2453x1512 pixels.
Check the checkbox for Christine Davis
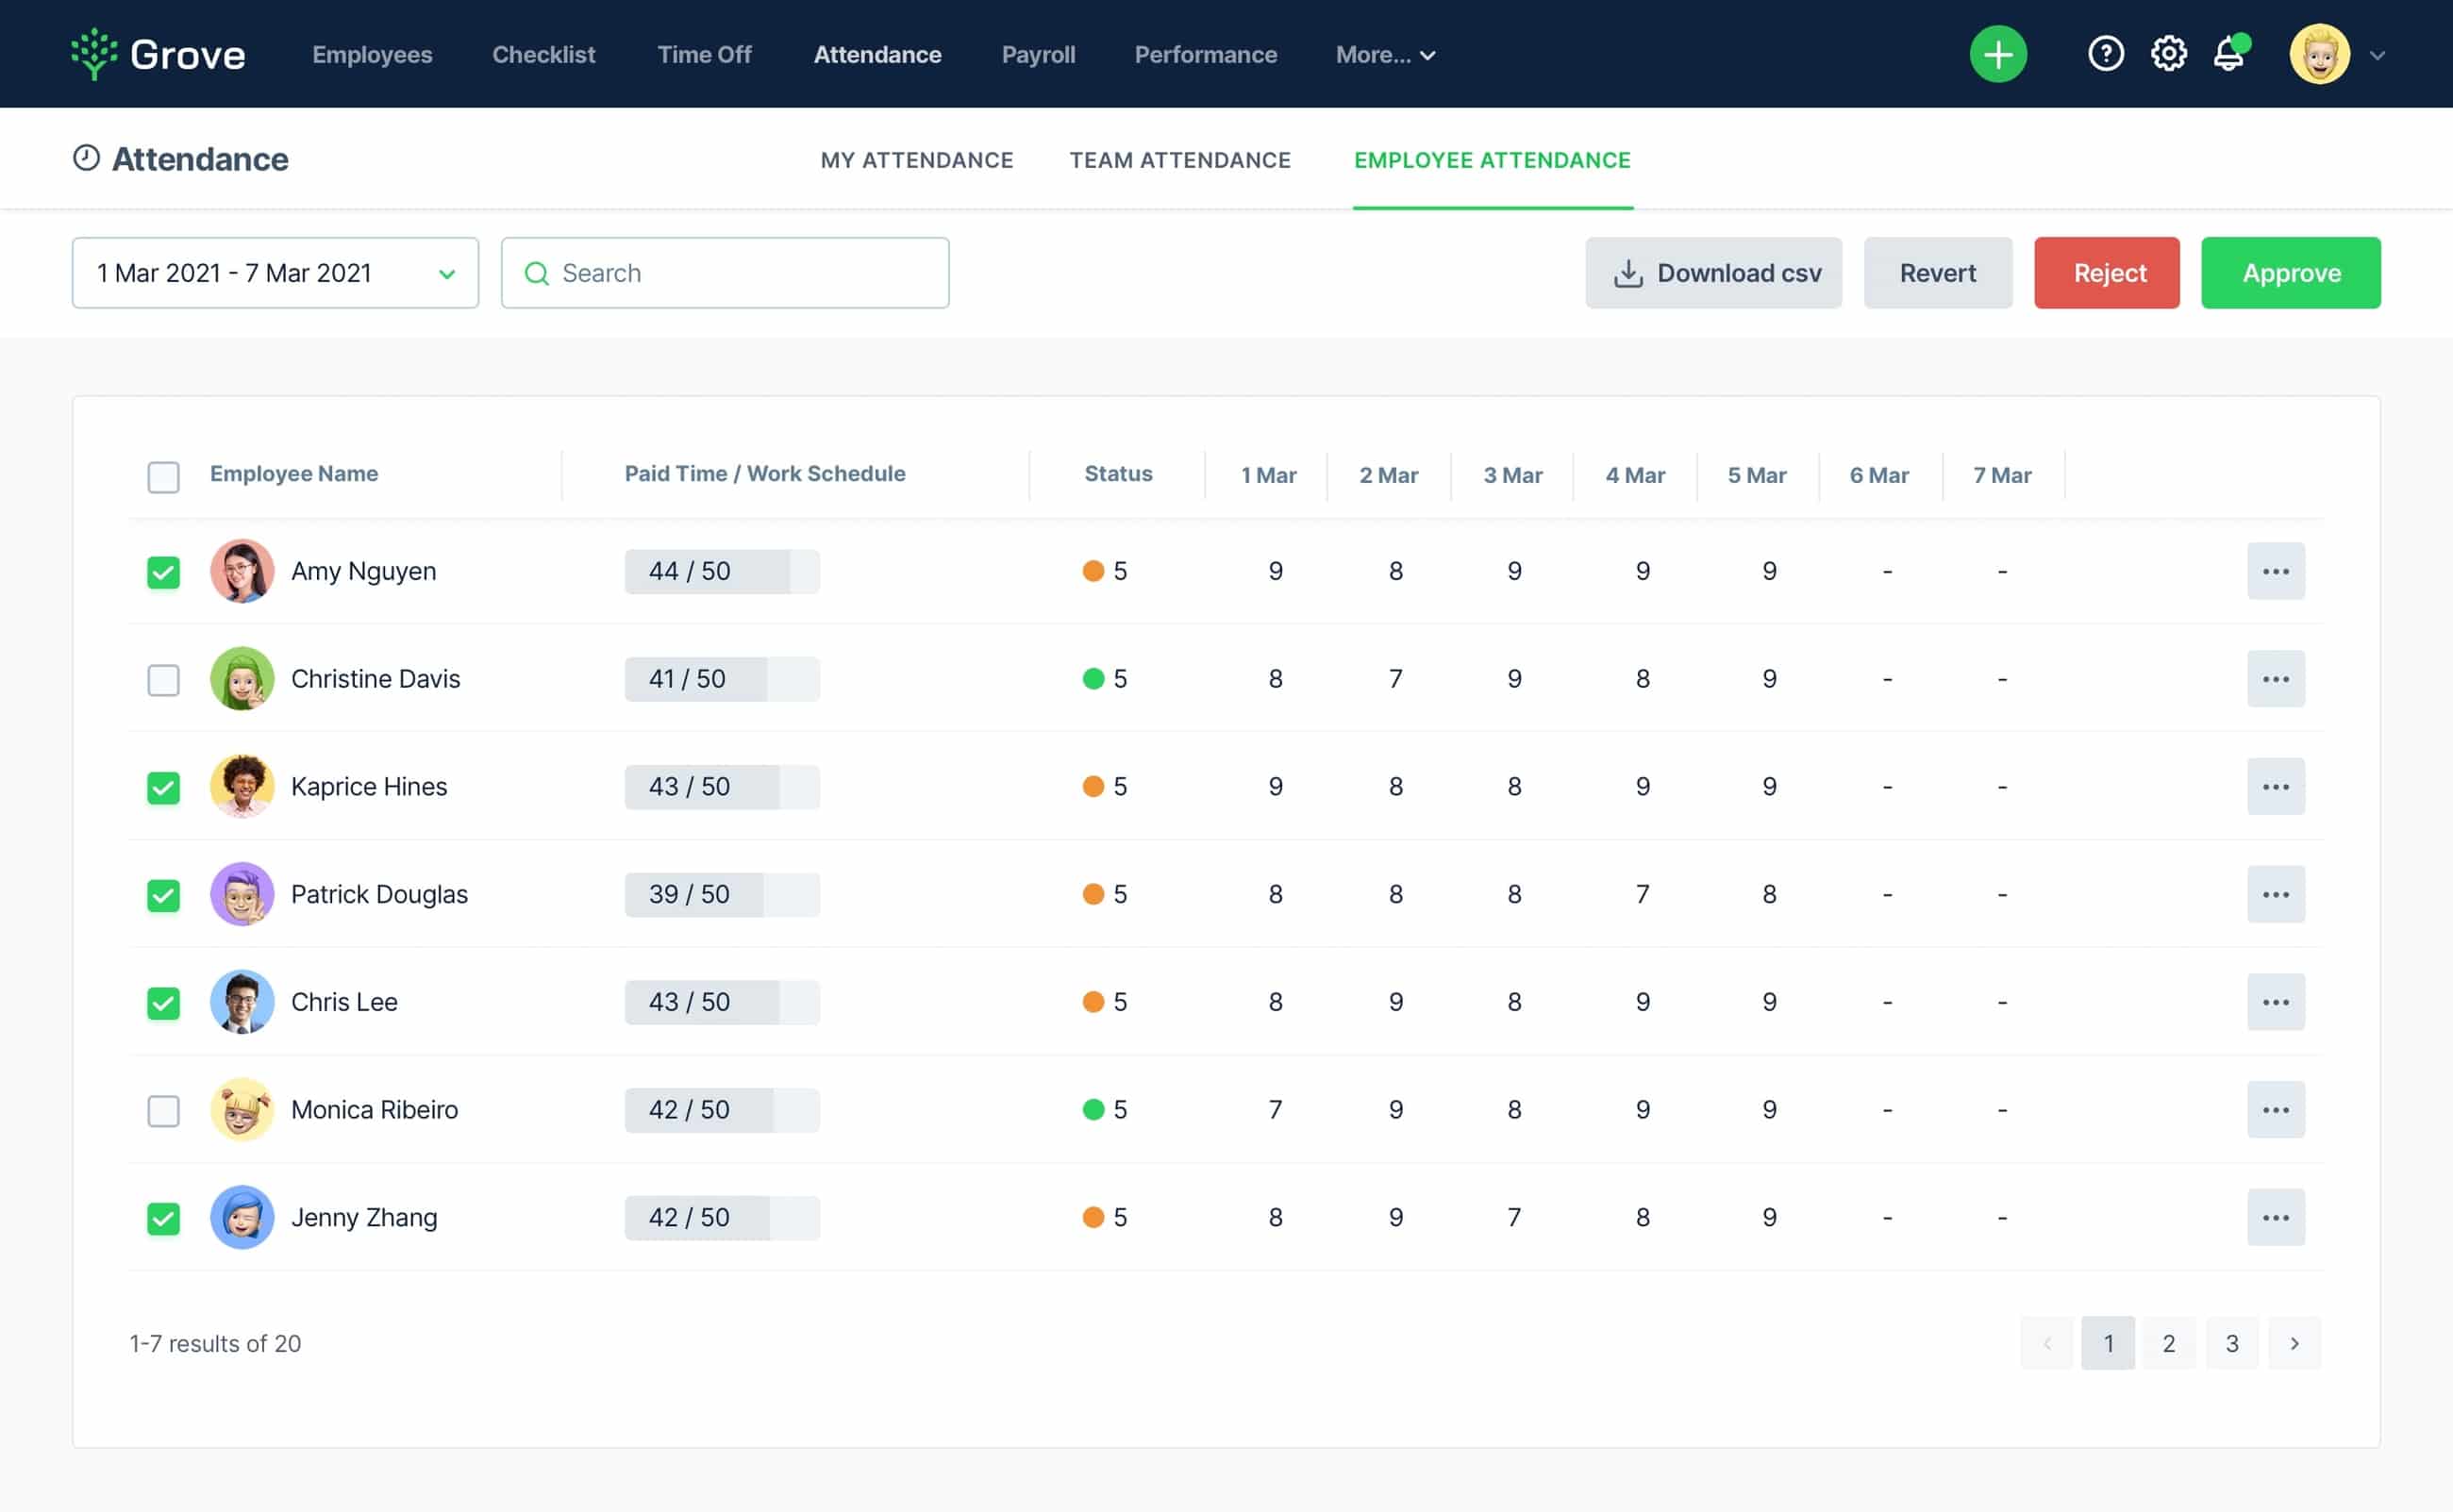coord(163,679)
